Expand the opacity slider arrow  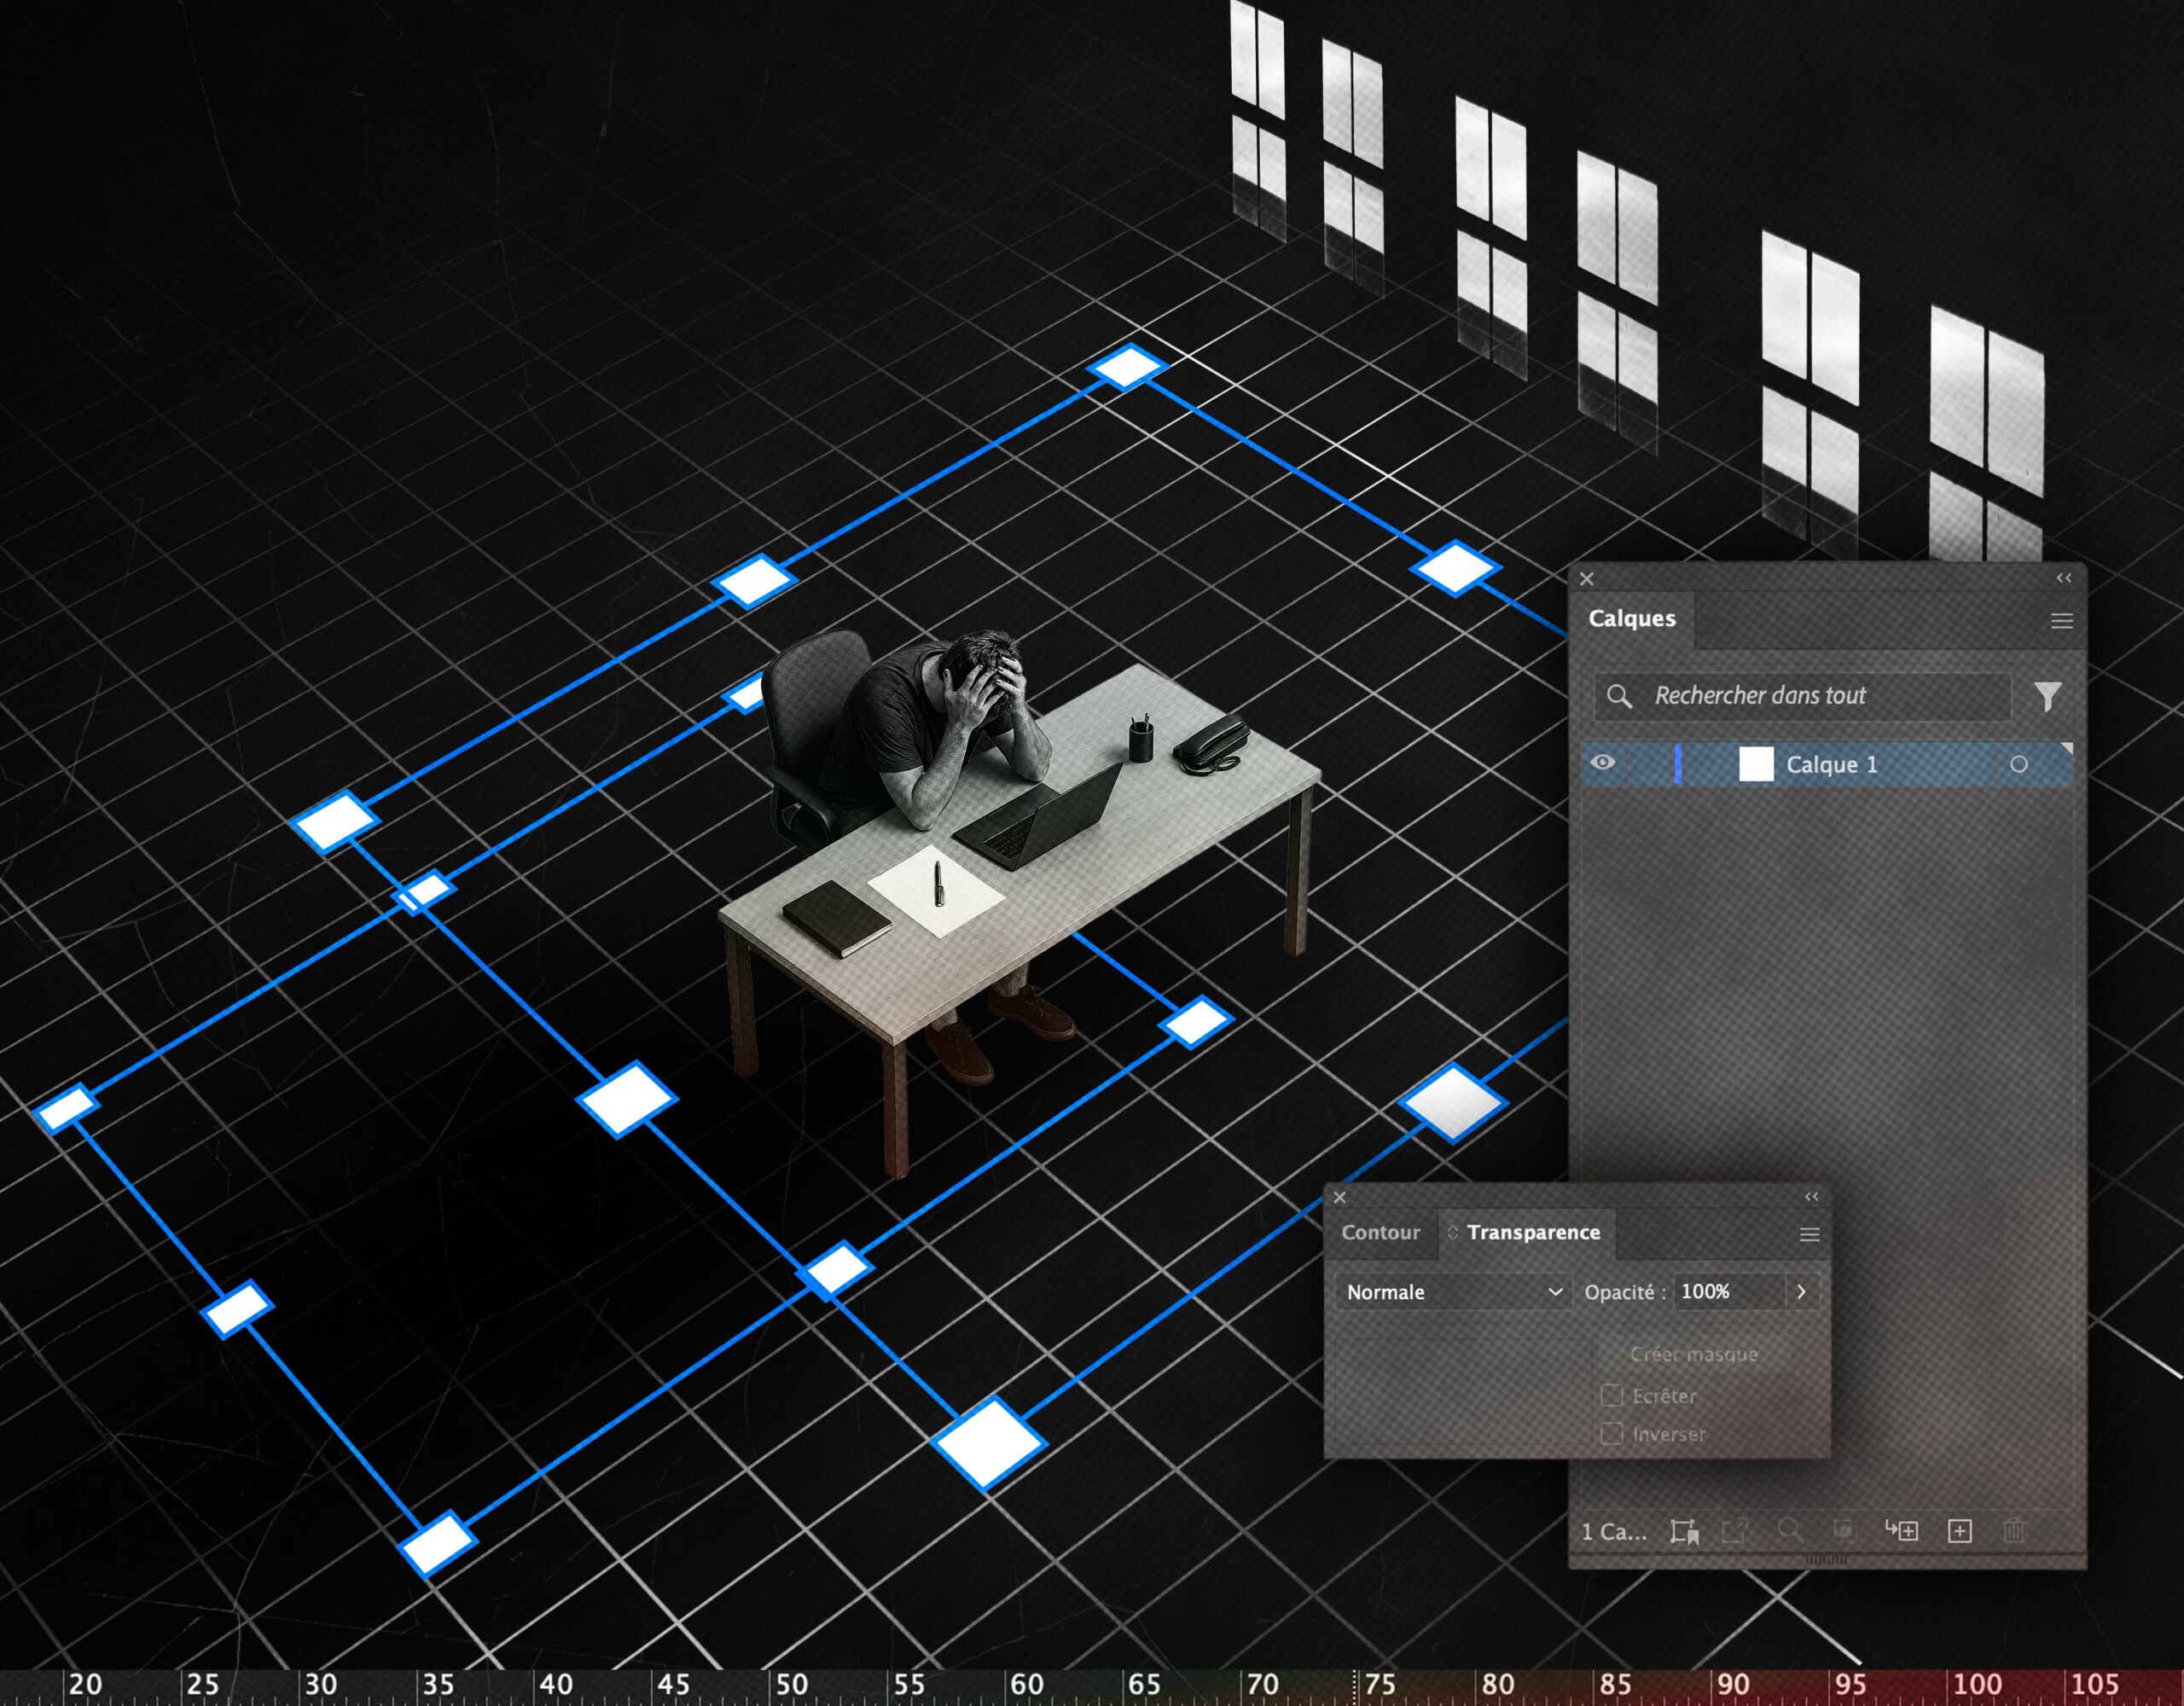point(1801,1291)
